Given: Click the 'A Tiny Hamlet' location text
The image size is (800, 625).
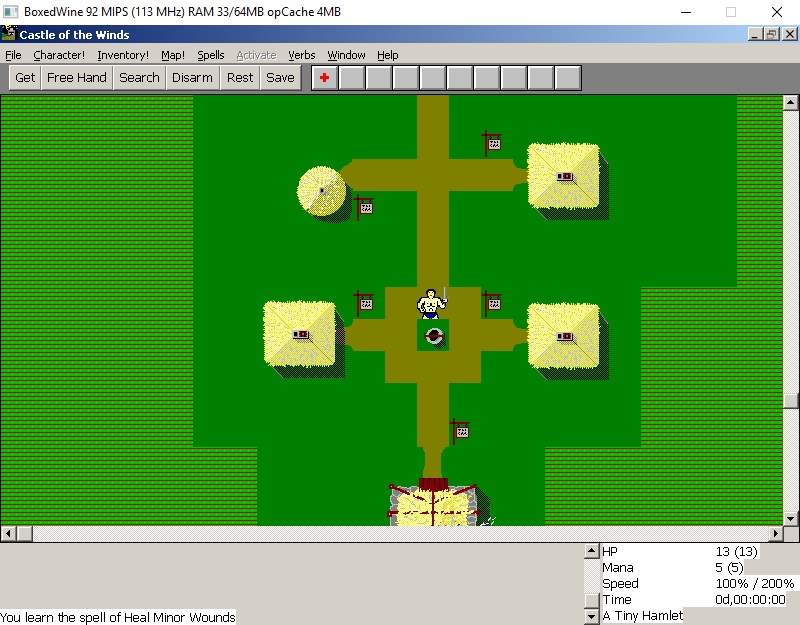Looking at the screenshot, I should click(642, 616).
